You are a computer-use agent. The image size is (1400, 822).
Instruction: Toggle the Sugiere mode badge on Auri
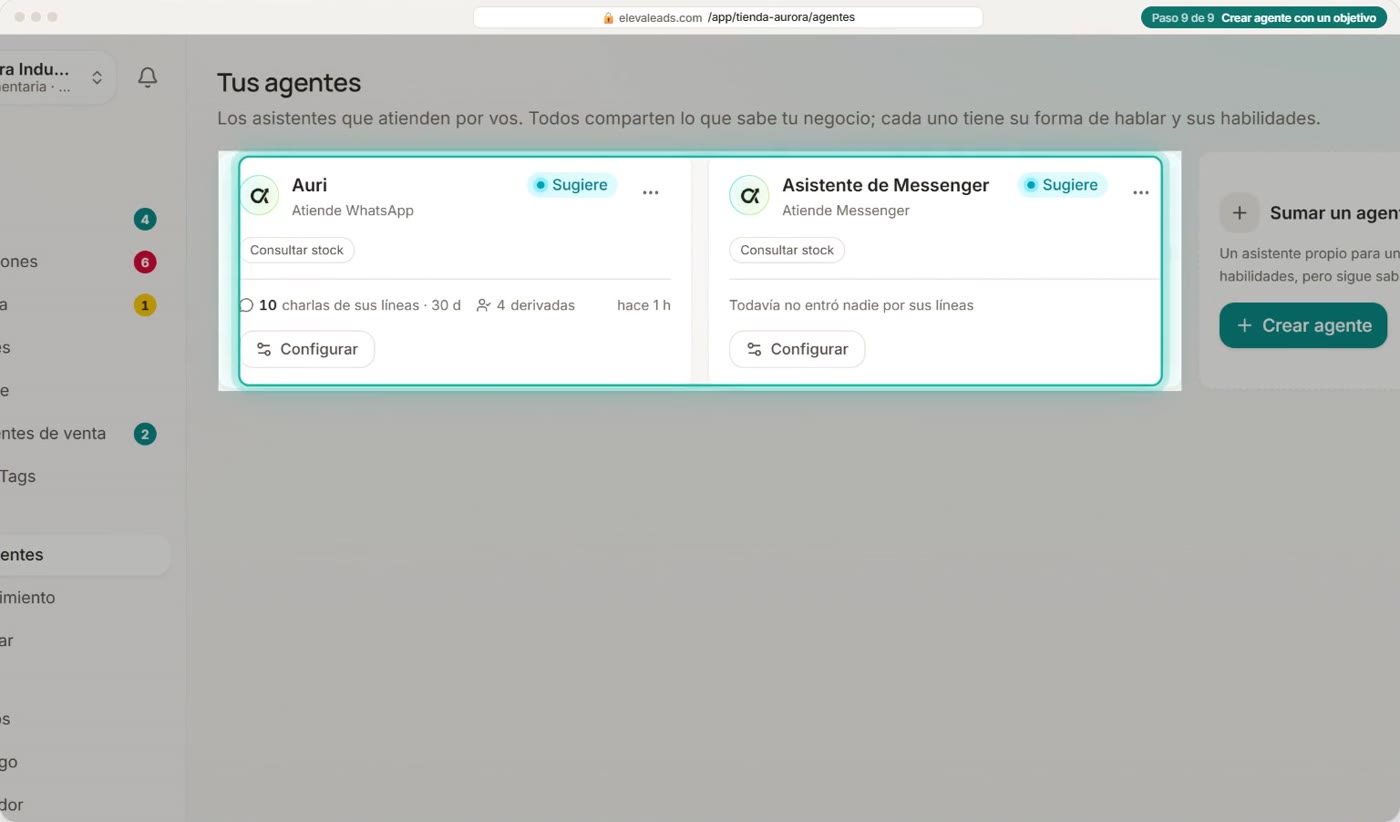click(572, 185)
